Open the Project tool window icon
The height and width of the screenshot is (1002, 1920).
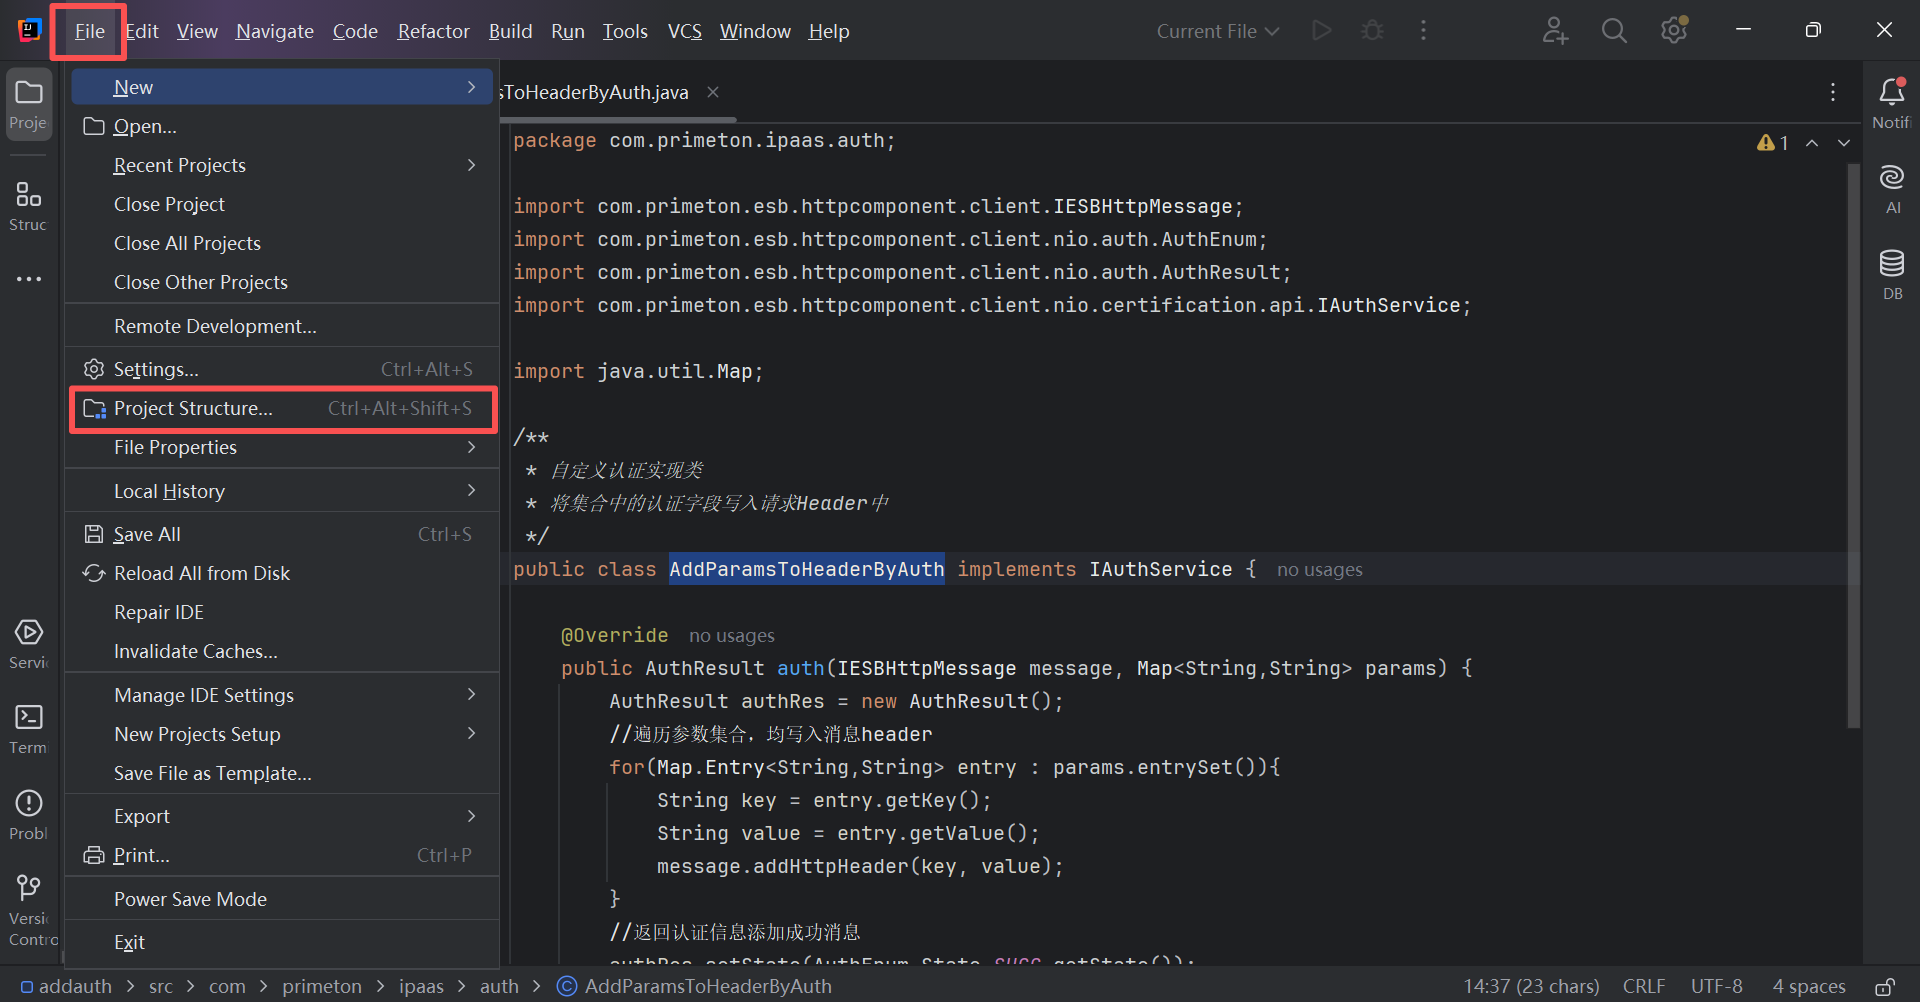click(29, 104)
